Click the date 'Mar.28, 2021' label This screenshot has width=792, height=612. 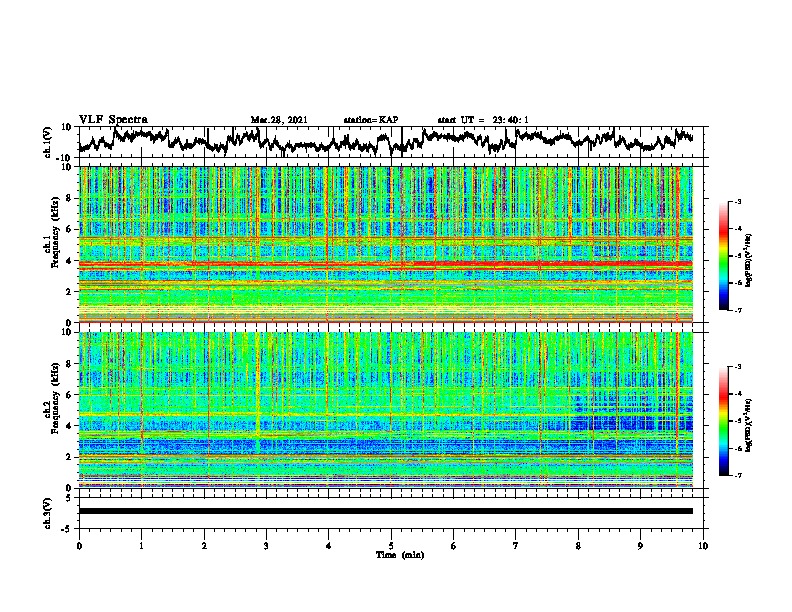[x=279, y=120]
